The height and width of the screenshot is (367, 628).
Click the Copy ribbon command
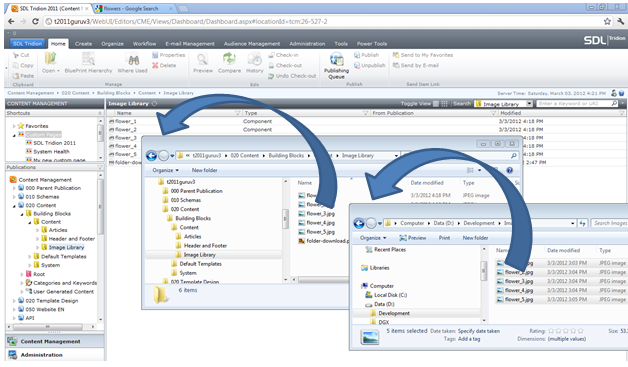tap(23, 65)
